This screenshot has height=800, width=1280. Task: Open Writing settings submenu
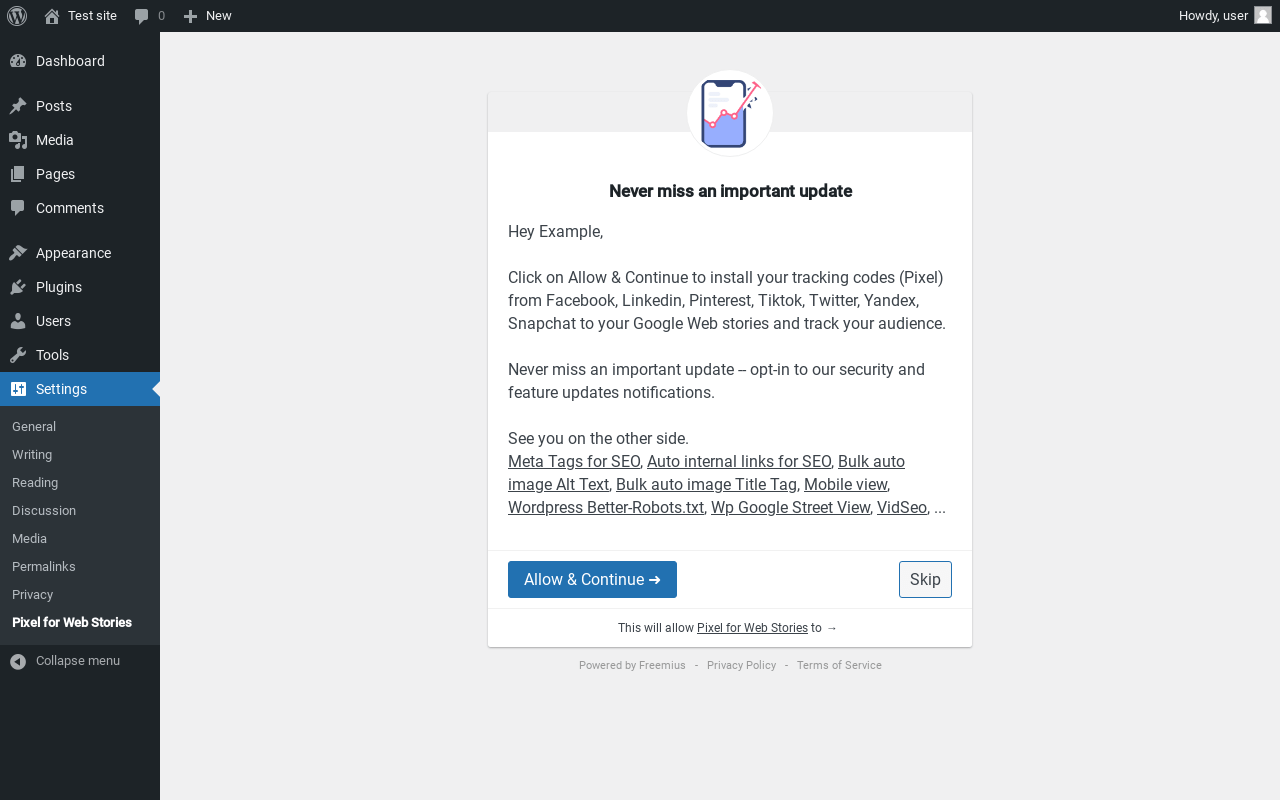coord(80,454)
